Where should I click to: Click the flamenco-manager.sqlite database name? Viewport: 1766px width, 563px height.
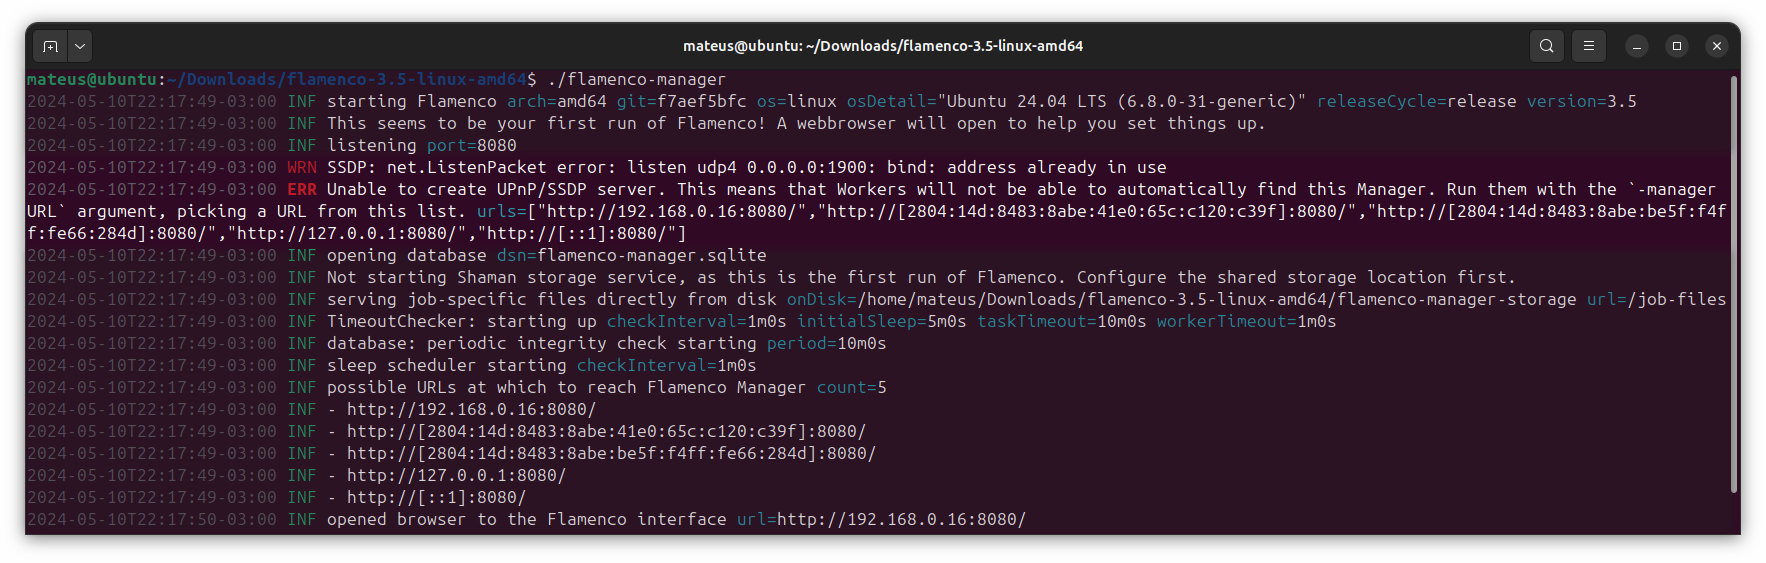(651, 256)
